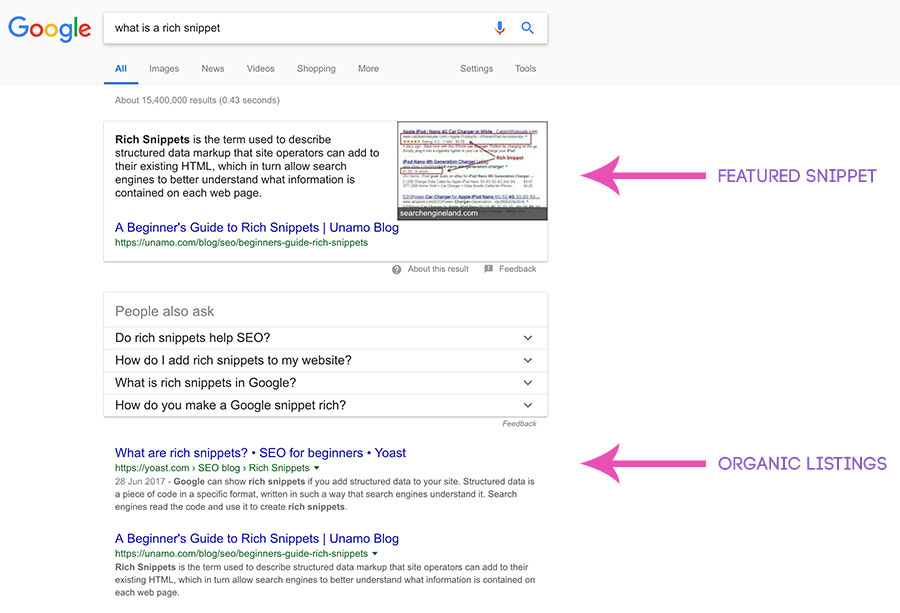Open organic Unamo Blog Beginner's Guide result
900x613 pixels.
point(257,539)
